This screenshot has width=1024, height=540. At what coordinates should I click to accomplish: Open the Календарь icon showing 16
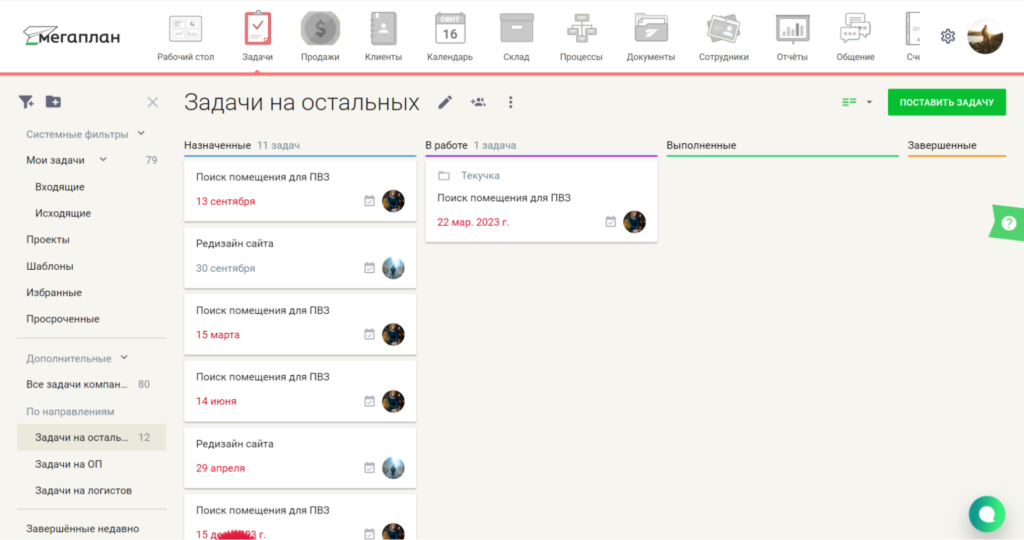pos(450,29)
